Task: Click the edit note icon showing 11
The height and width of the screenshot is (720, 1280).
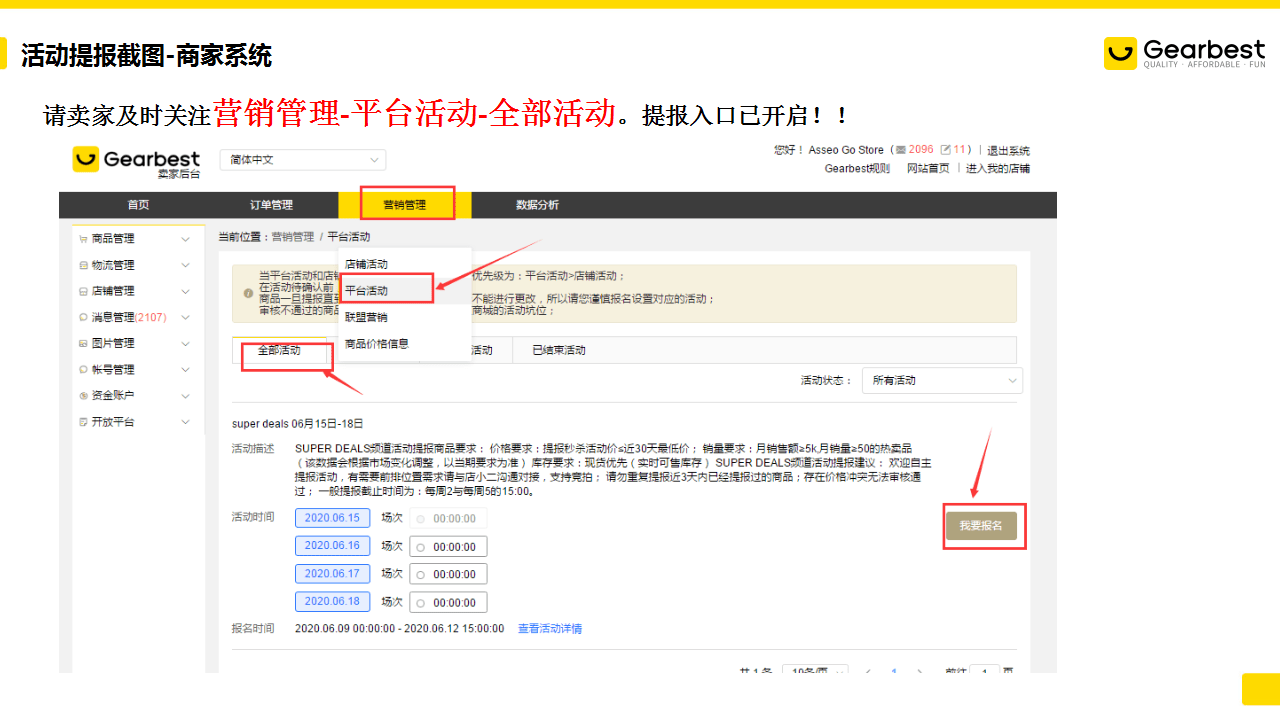Action: click(x=945, y=150)
